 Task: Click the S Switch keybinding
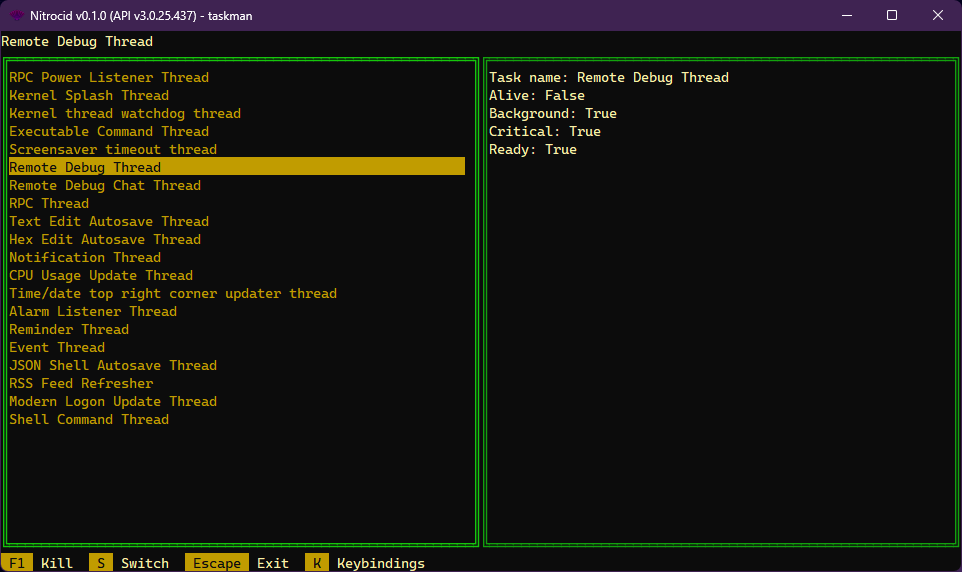pyautogui.click(x=129, y=563)
